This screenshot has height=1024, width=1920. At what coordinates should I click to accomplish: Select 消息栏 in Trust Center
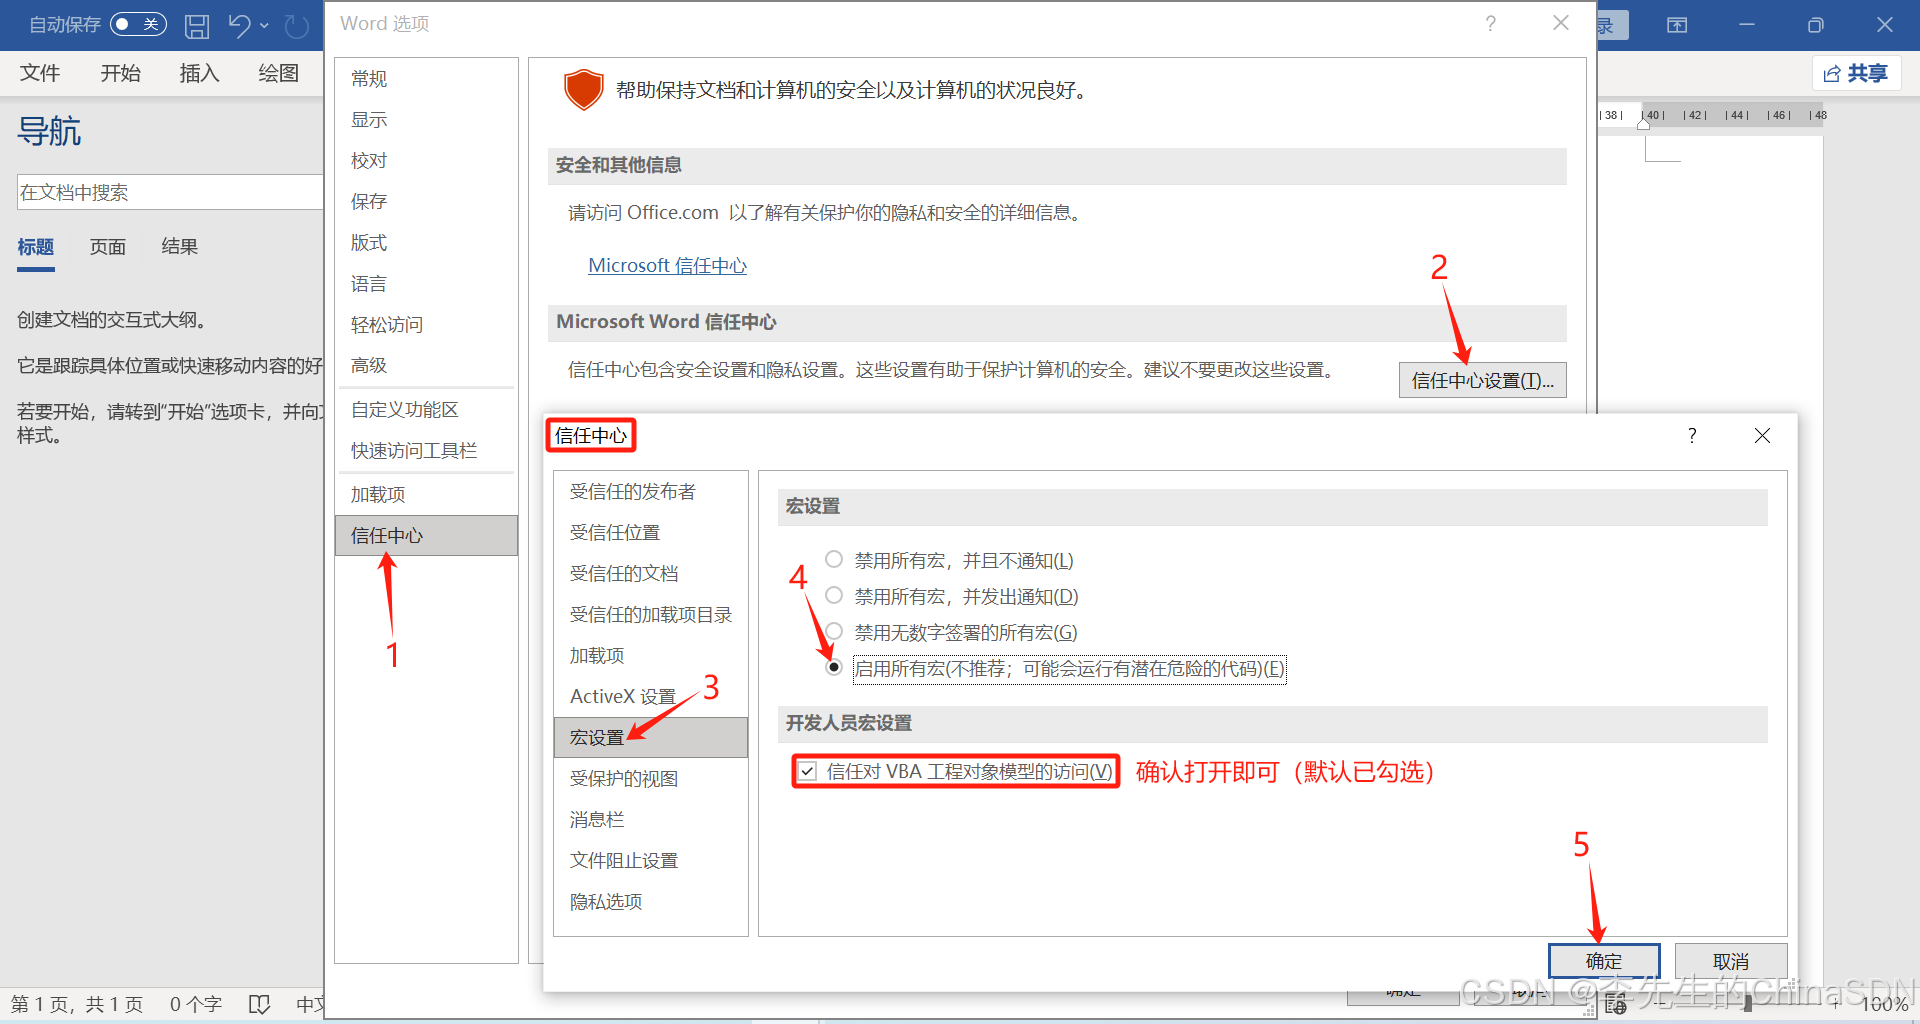click(650, 819)
